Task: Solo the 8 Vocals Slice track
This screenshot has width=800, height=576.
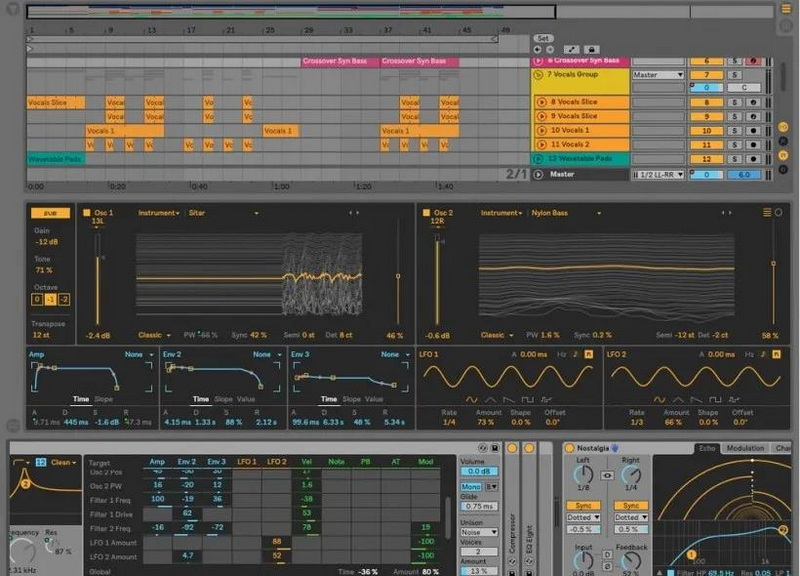Action: 735,103
